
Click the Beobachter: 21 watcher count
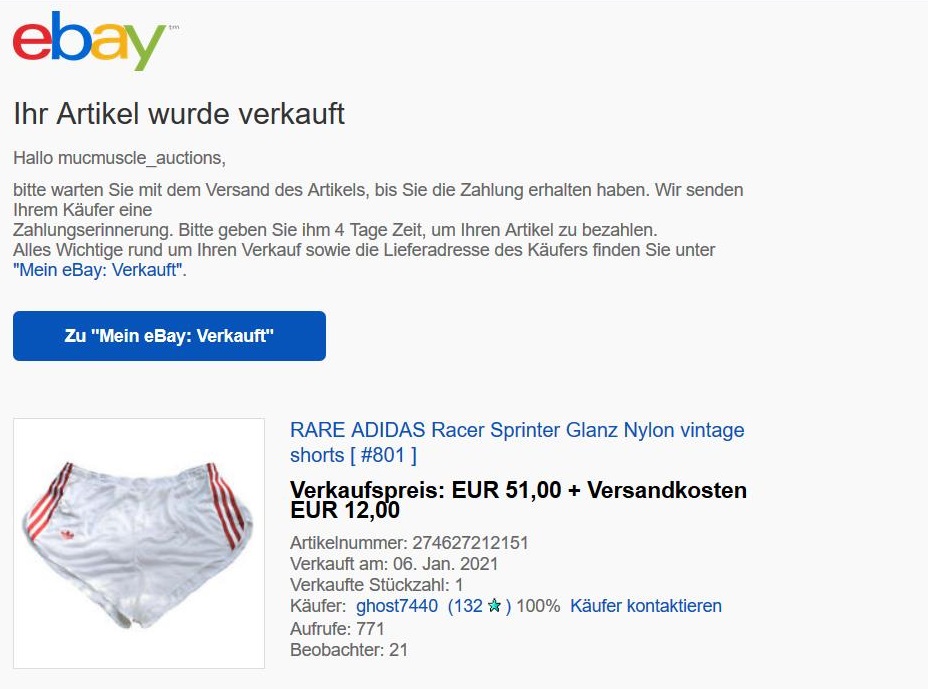click(349, 650)
